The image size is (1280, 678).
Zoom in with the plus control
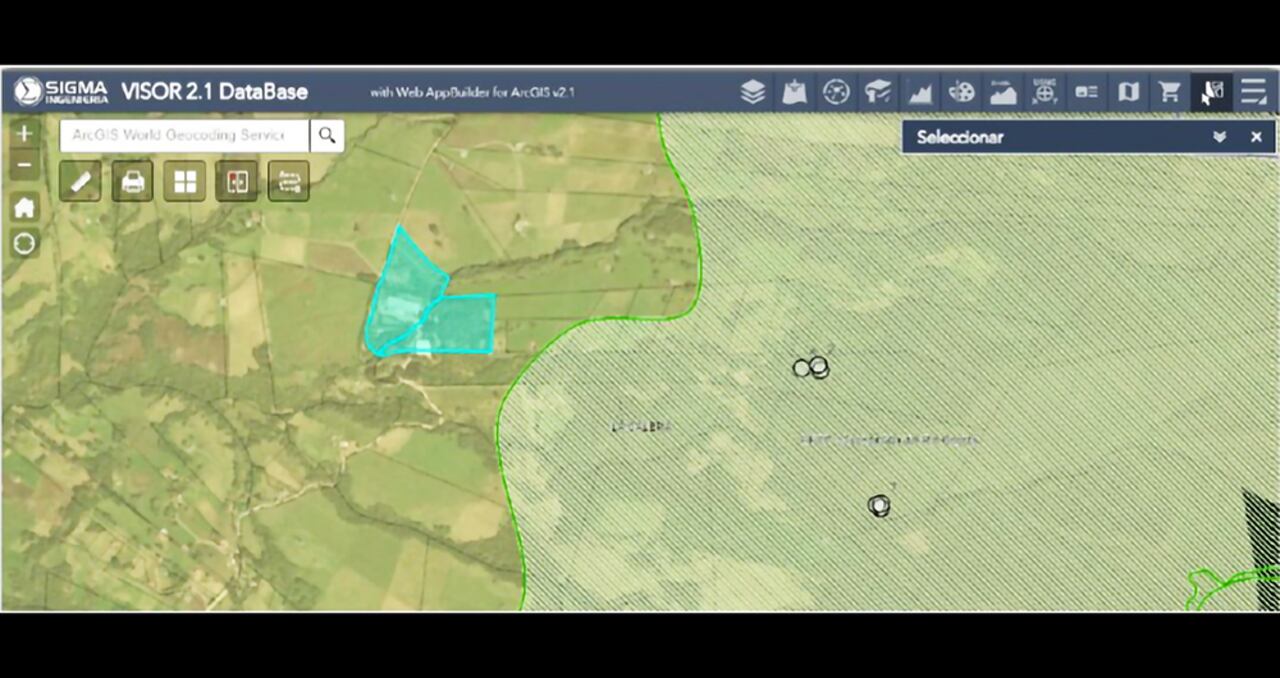pyautogui.click(x=24, y=132)
